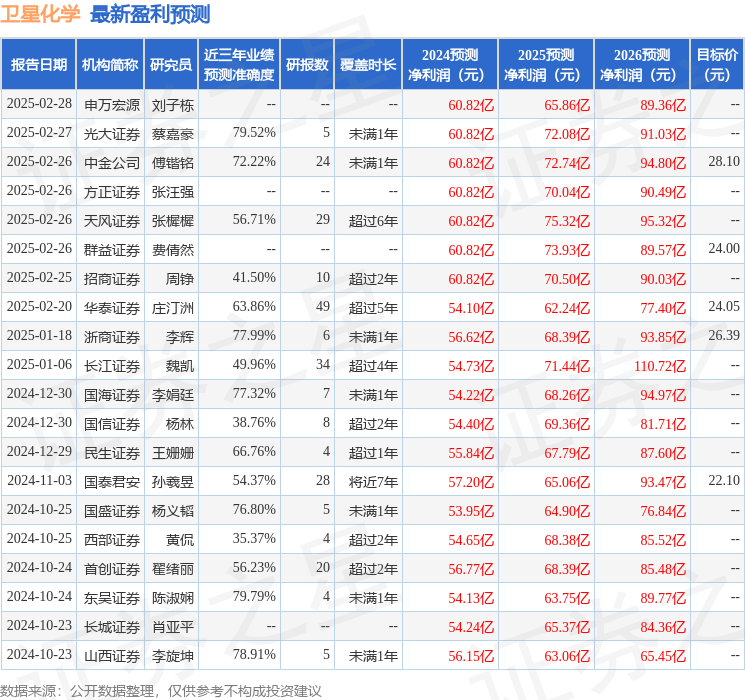Screen dimensions: 745x700
Task: Click the target price 22.10
Action: [x=724, y=480]
